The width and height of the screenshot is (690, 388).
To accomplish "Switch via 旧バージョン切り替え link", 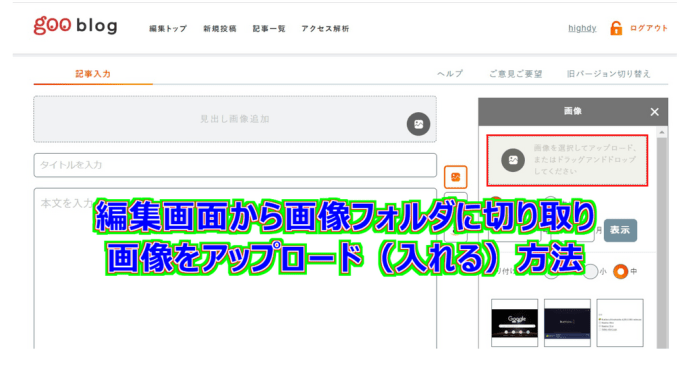I will coord(609,74).
